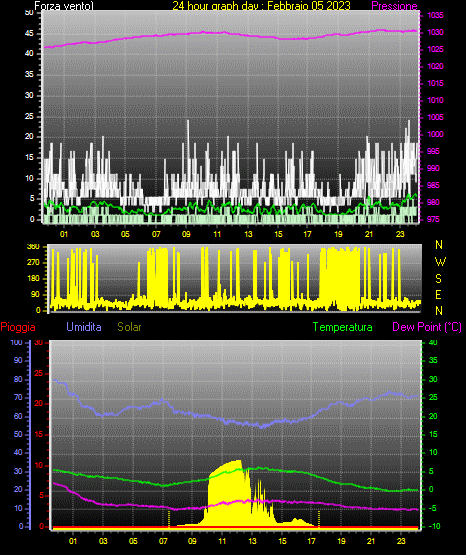The width and height of the screenshot is (466, 555).
Task: Click the Pioggia legend label
Action: click(x=18, y=327)
